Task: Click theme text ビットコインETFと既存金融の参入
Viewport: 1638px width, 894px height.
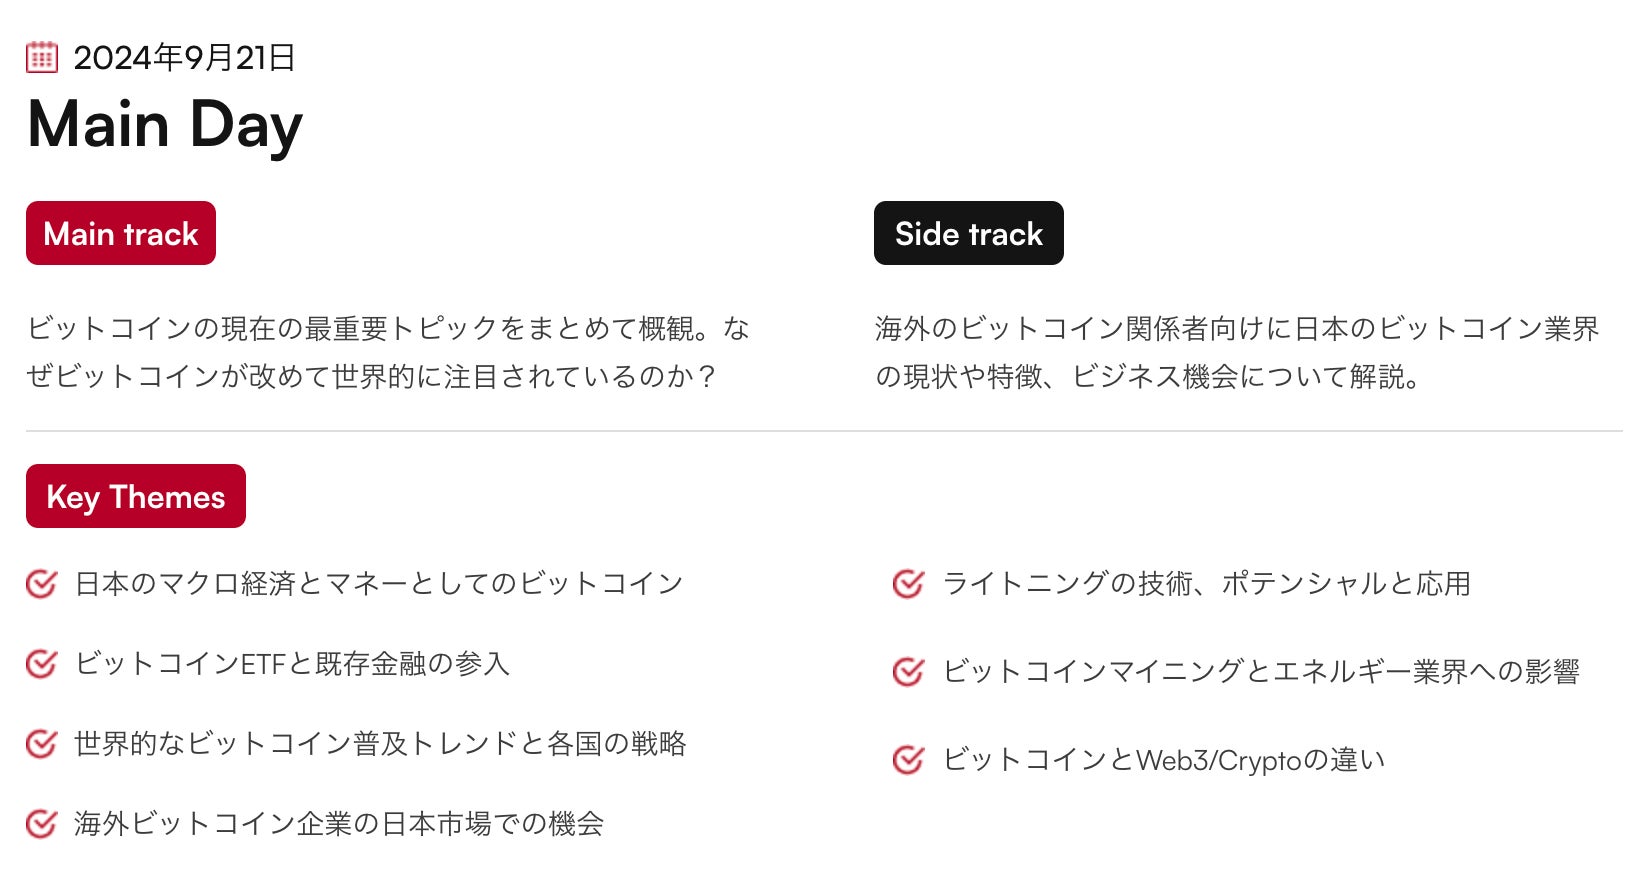Action: click(292, 664)
